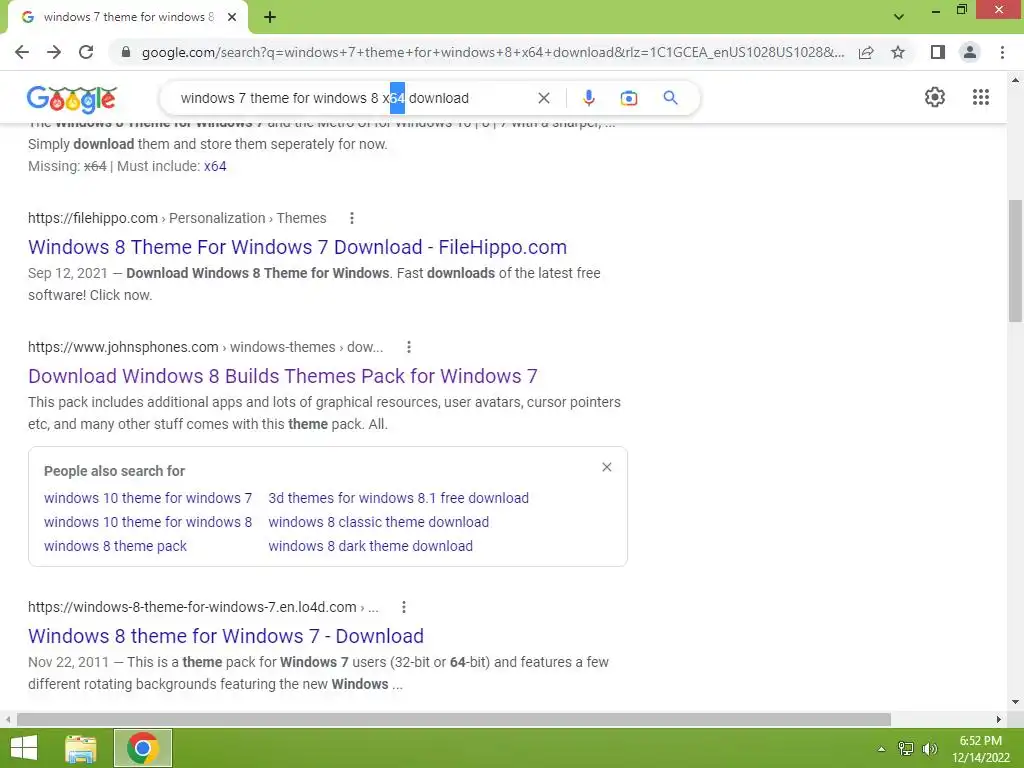1024x768 pixels.
Task: Open Google quick settings gear
Action: (935, 97)
